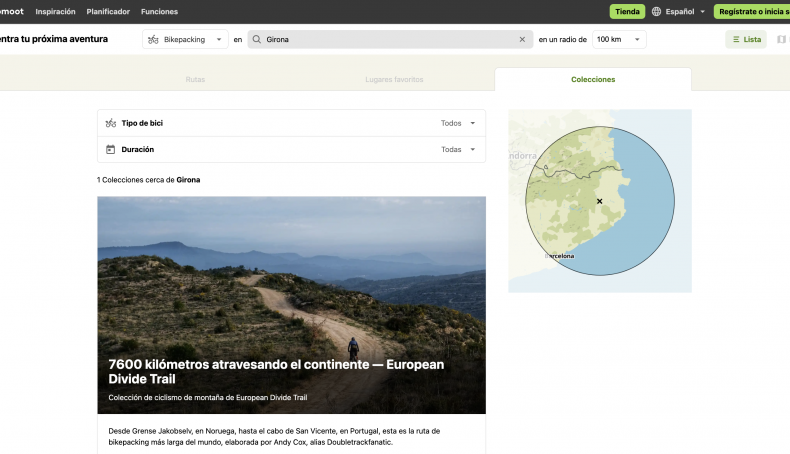Image resolution: width=790 pixels, height=454 pixels.
Task: Open the Bikepacking sport type dropdown
Action: coord(185,39)
